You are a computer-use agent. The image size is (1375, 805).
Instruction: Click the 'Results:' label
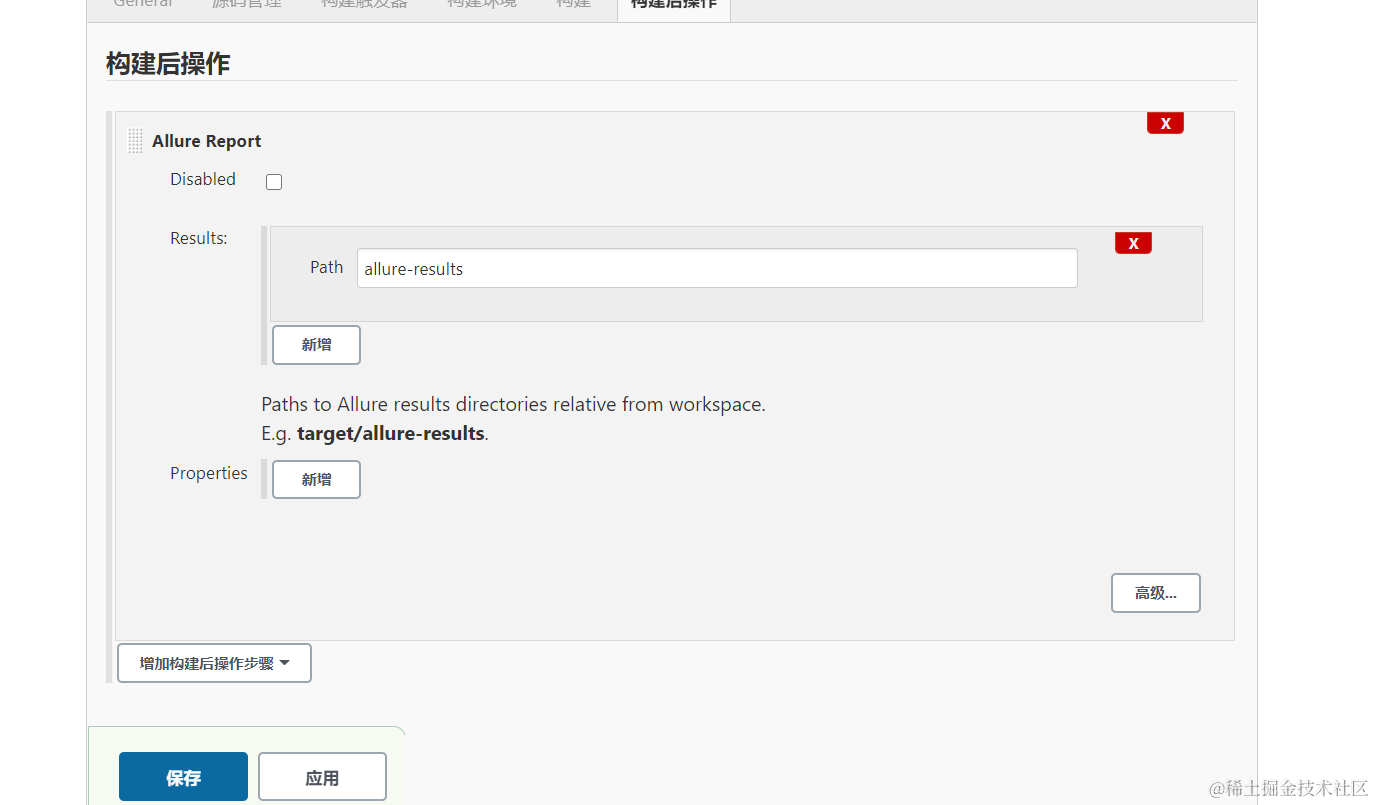[x=199, y=238]
